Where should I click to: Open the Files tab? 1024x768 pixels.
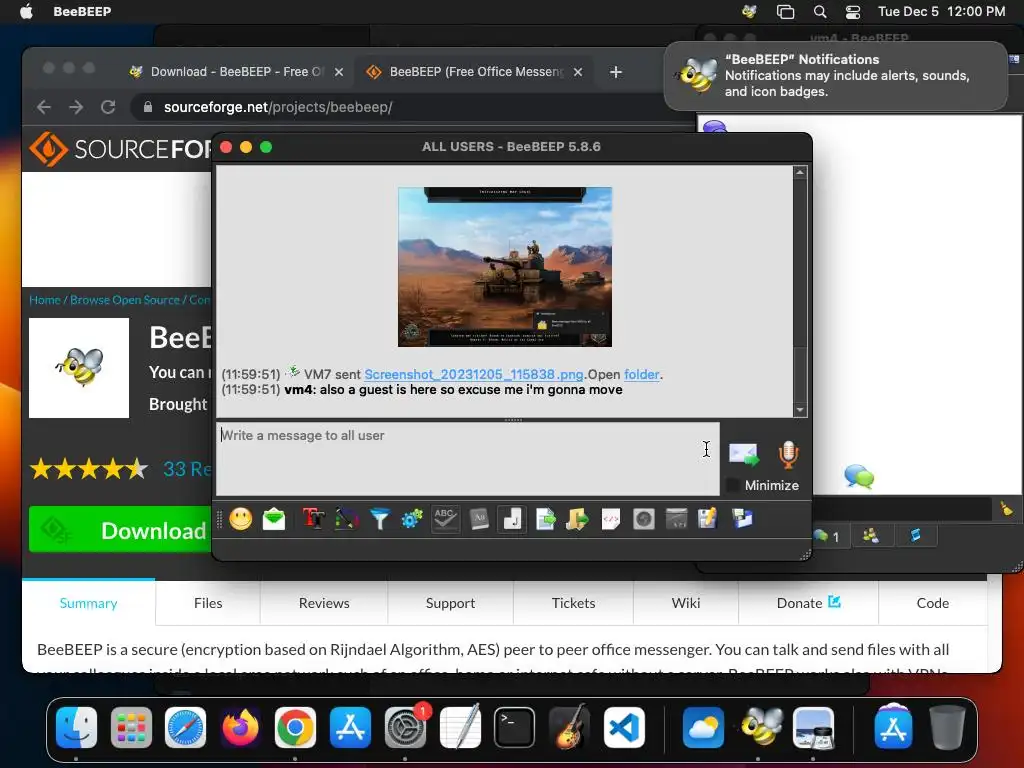[x=208, y=603]
